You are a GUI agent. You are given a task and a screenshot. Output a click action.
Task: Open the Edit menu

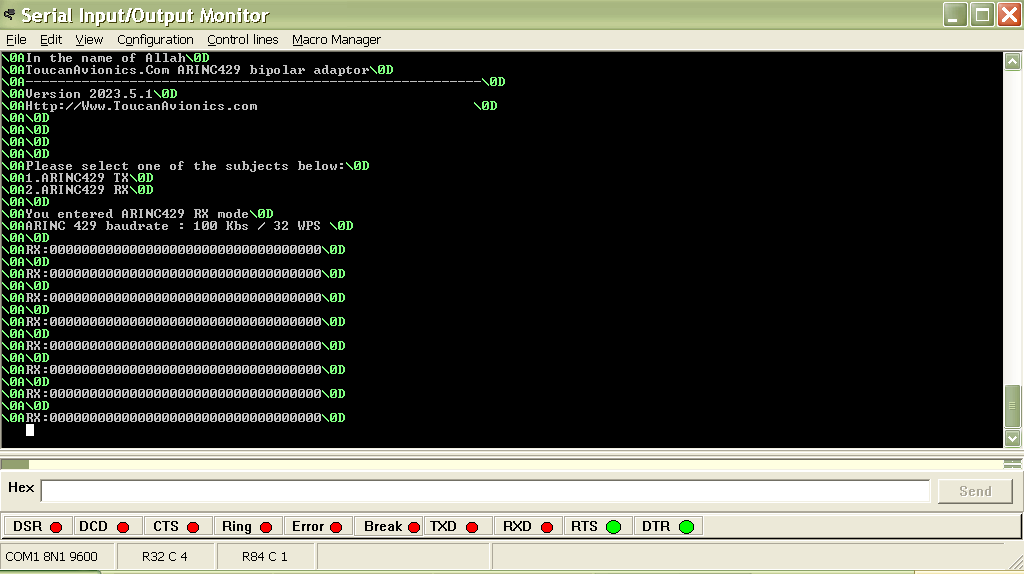pyautogui.click(x=51, y=40)
